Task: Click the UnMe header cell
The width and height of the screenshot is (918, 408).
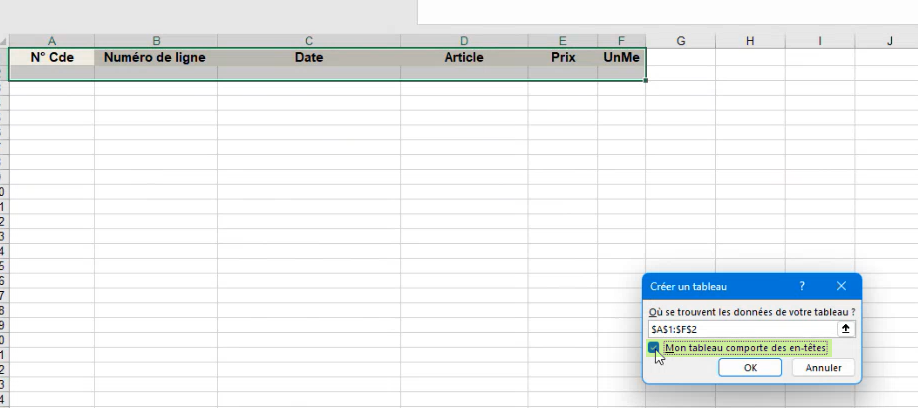Action: (x=622, y=58)
